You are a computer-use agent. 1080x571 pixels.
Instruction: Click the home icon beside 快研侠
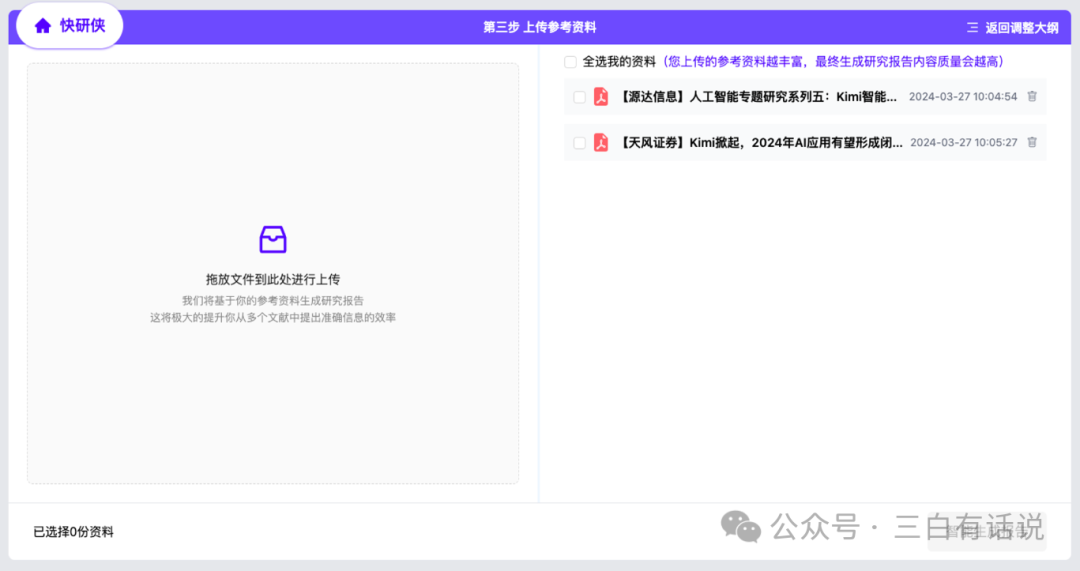coord(43,26)
